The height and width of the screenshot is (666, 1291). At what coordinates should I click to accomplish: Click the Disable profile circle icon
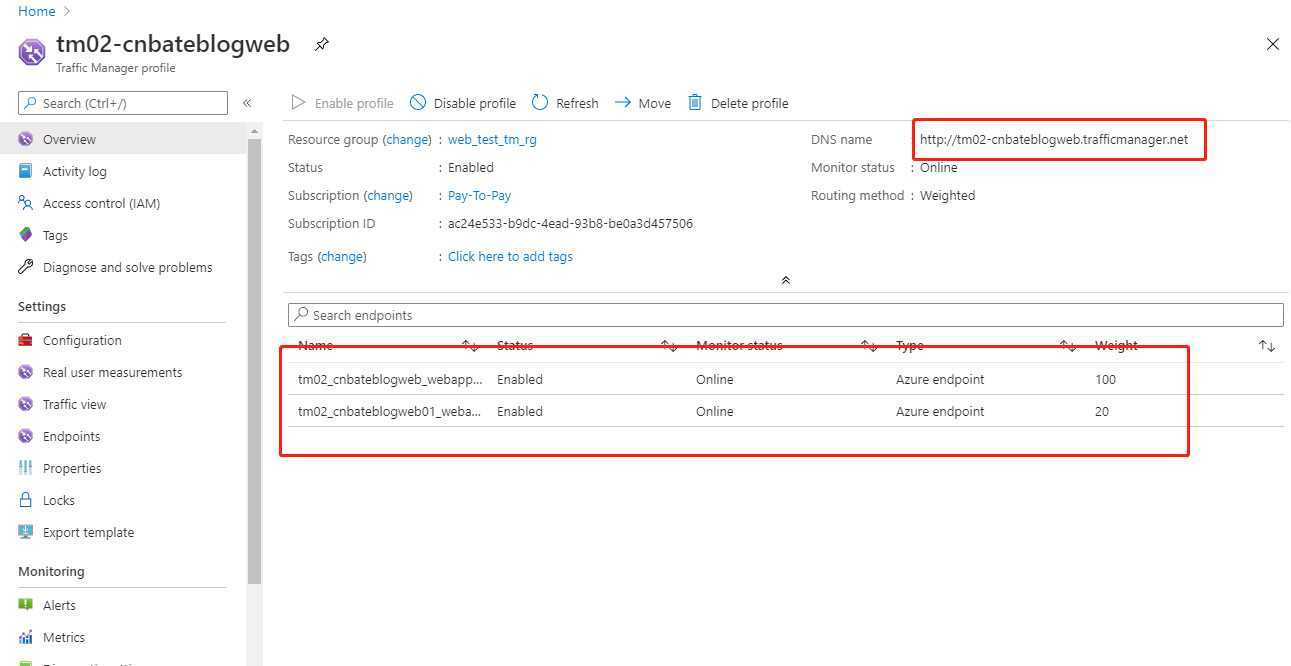click(x=418, y=102)
